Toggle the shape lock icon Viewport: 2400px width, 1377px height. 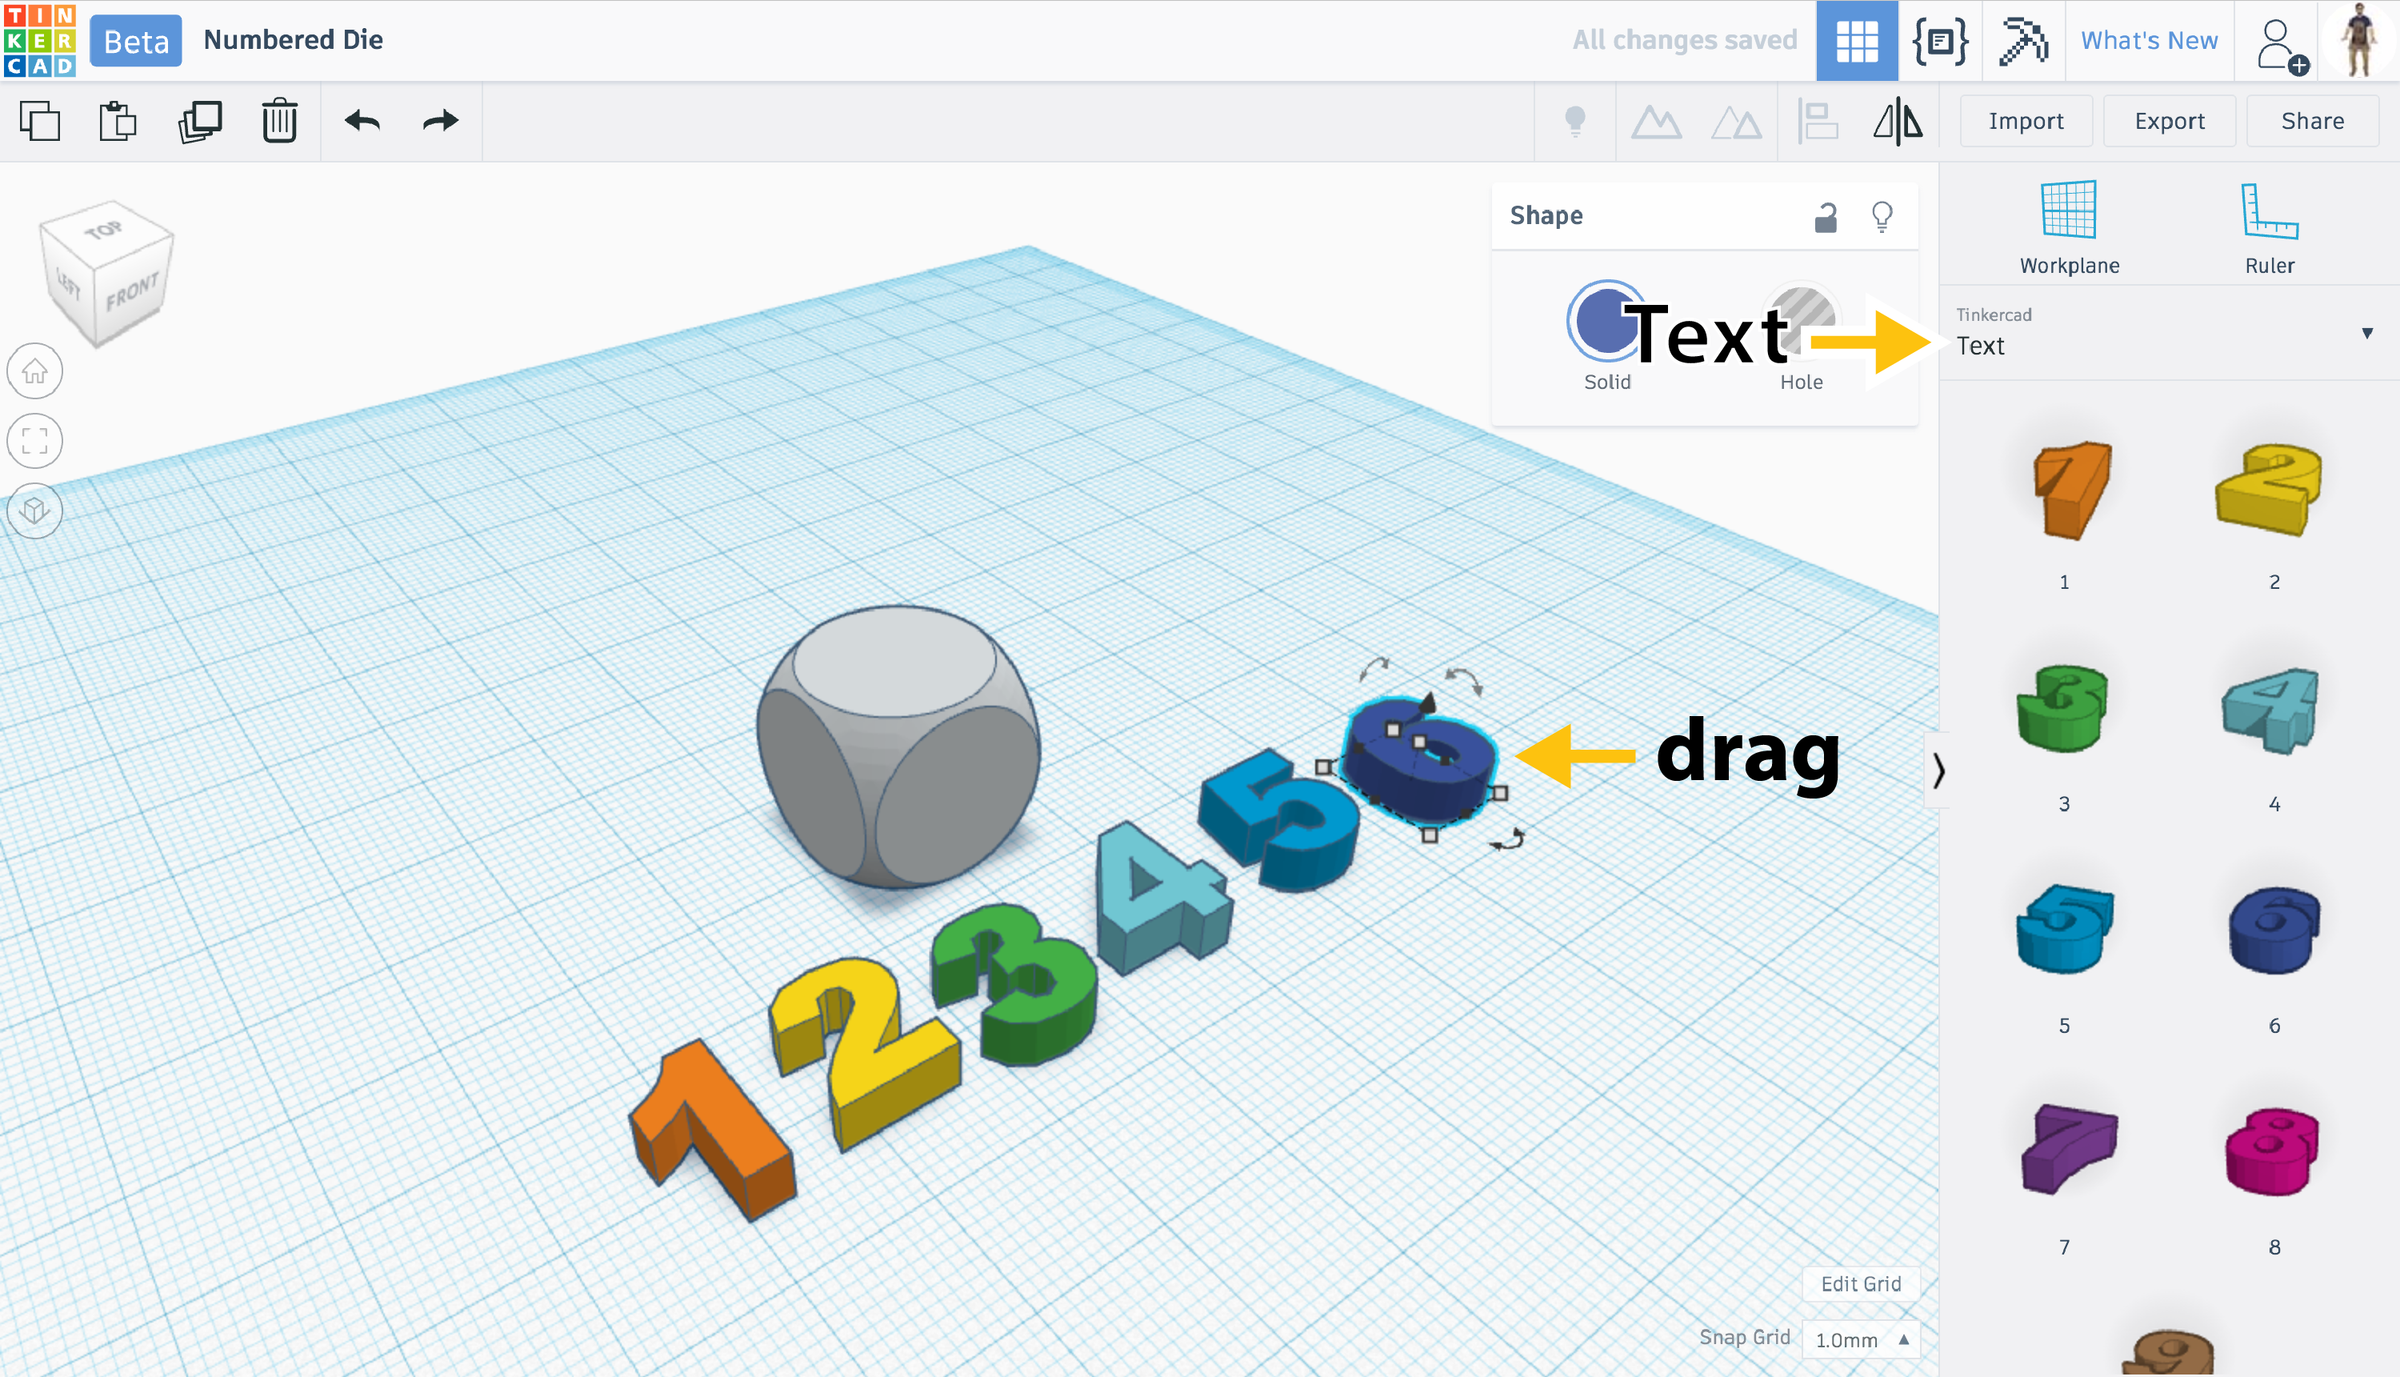(x=1825, y=216)
